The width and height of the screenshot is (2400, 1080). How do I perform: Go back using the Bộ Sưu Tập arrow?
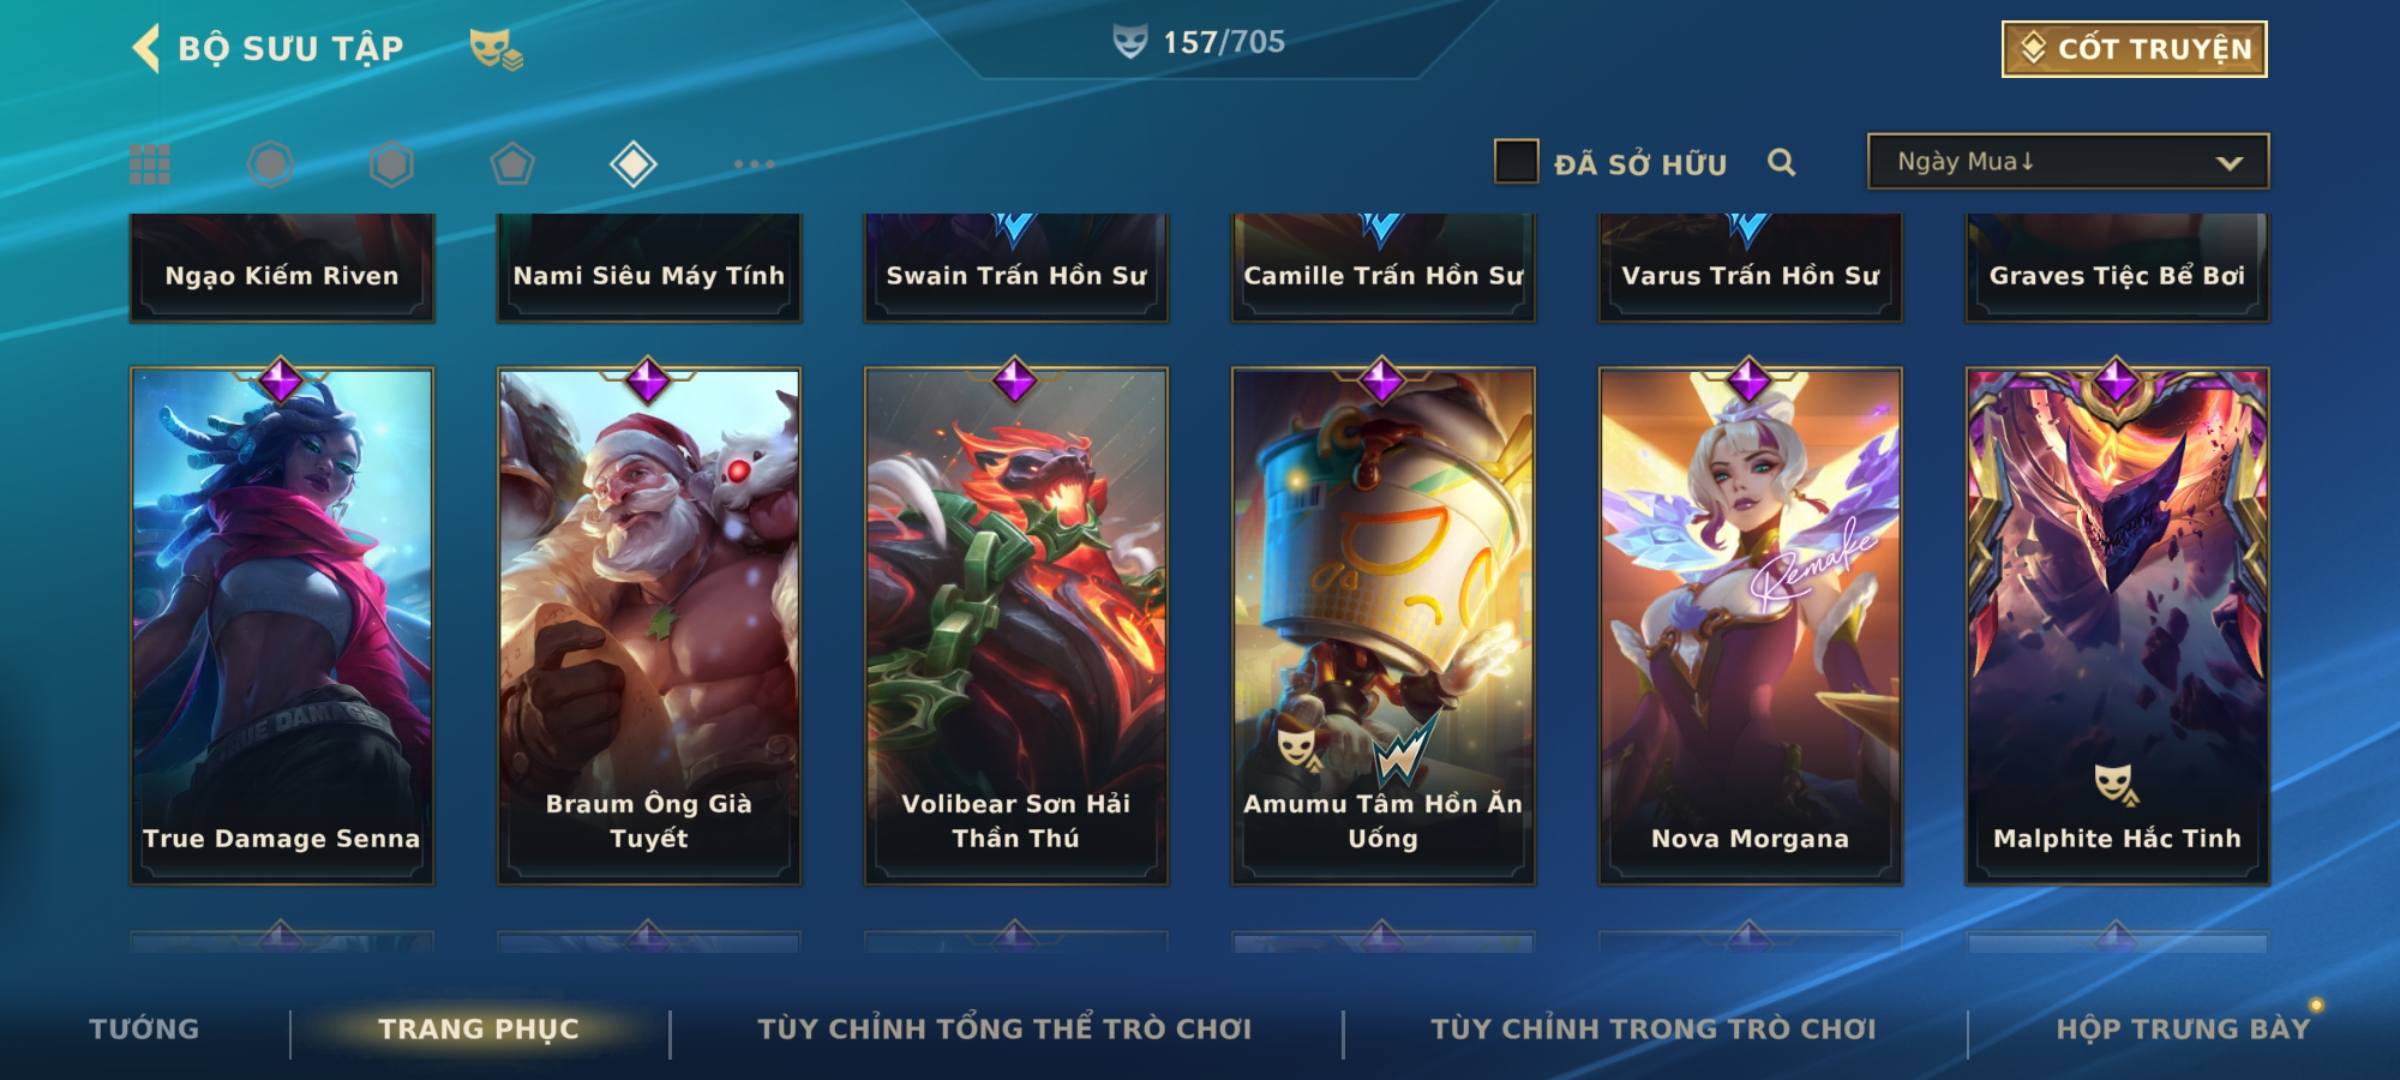[146, 48]
